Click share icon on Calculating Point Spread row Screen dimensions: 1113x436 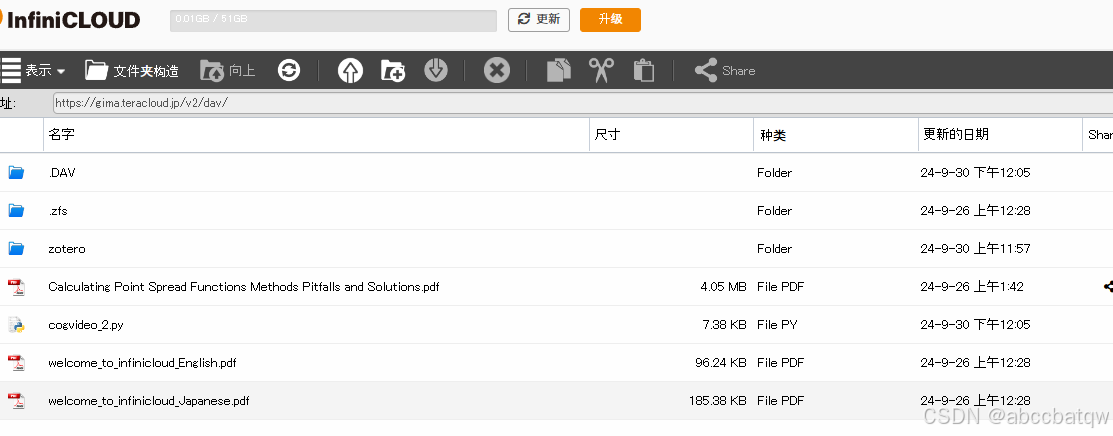[x=1108, y=287]
